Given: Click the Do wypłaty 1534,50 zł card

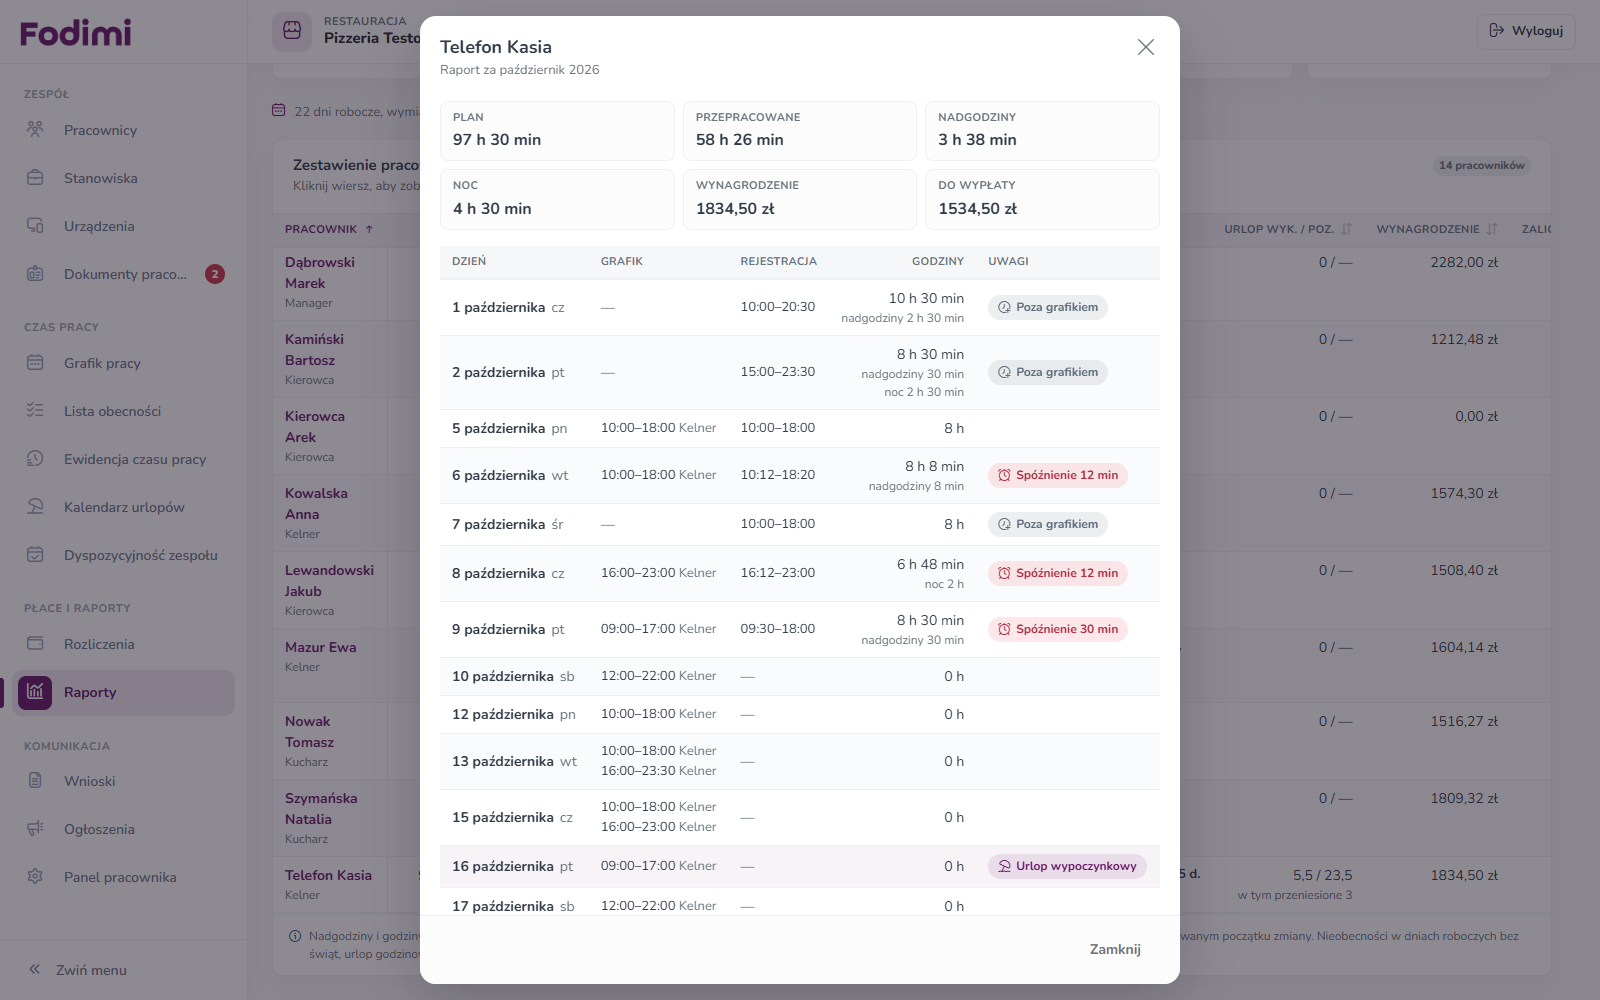Looking at the screenshot, I should point(1042,199).
